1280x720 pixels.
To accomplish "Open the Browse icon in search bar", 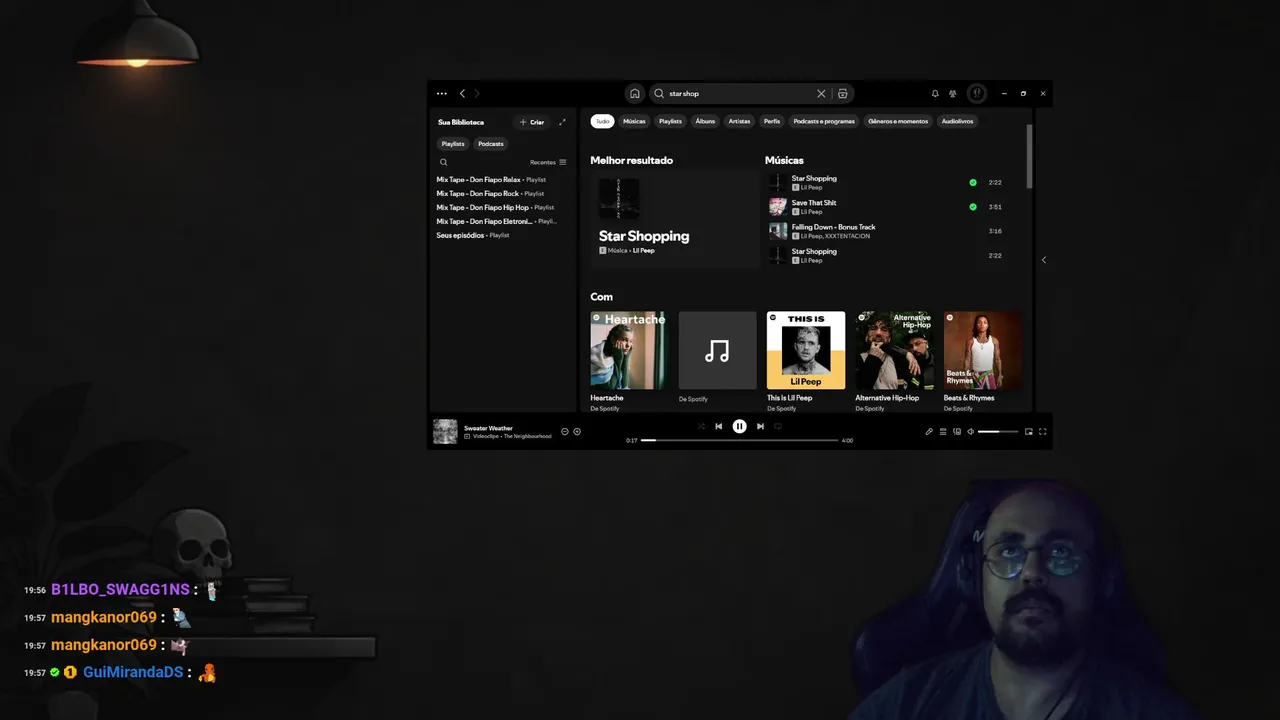I will click(843, 93).
